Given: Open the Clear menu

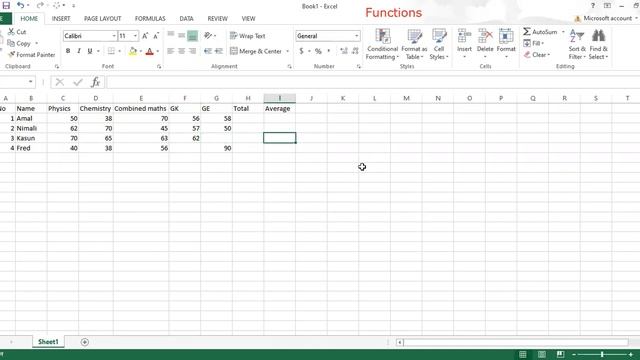Looking at the screenshot, I should click(537, 55).
